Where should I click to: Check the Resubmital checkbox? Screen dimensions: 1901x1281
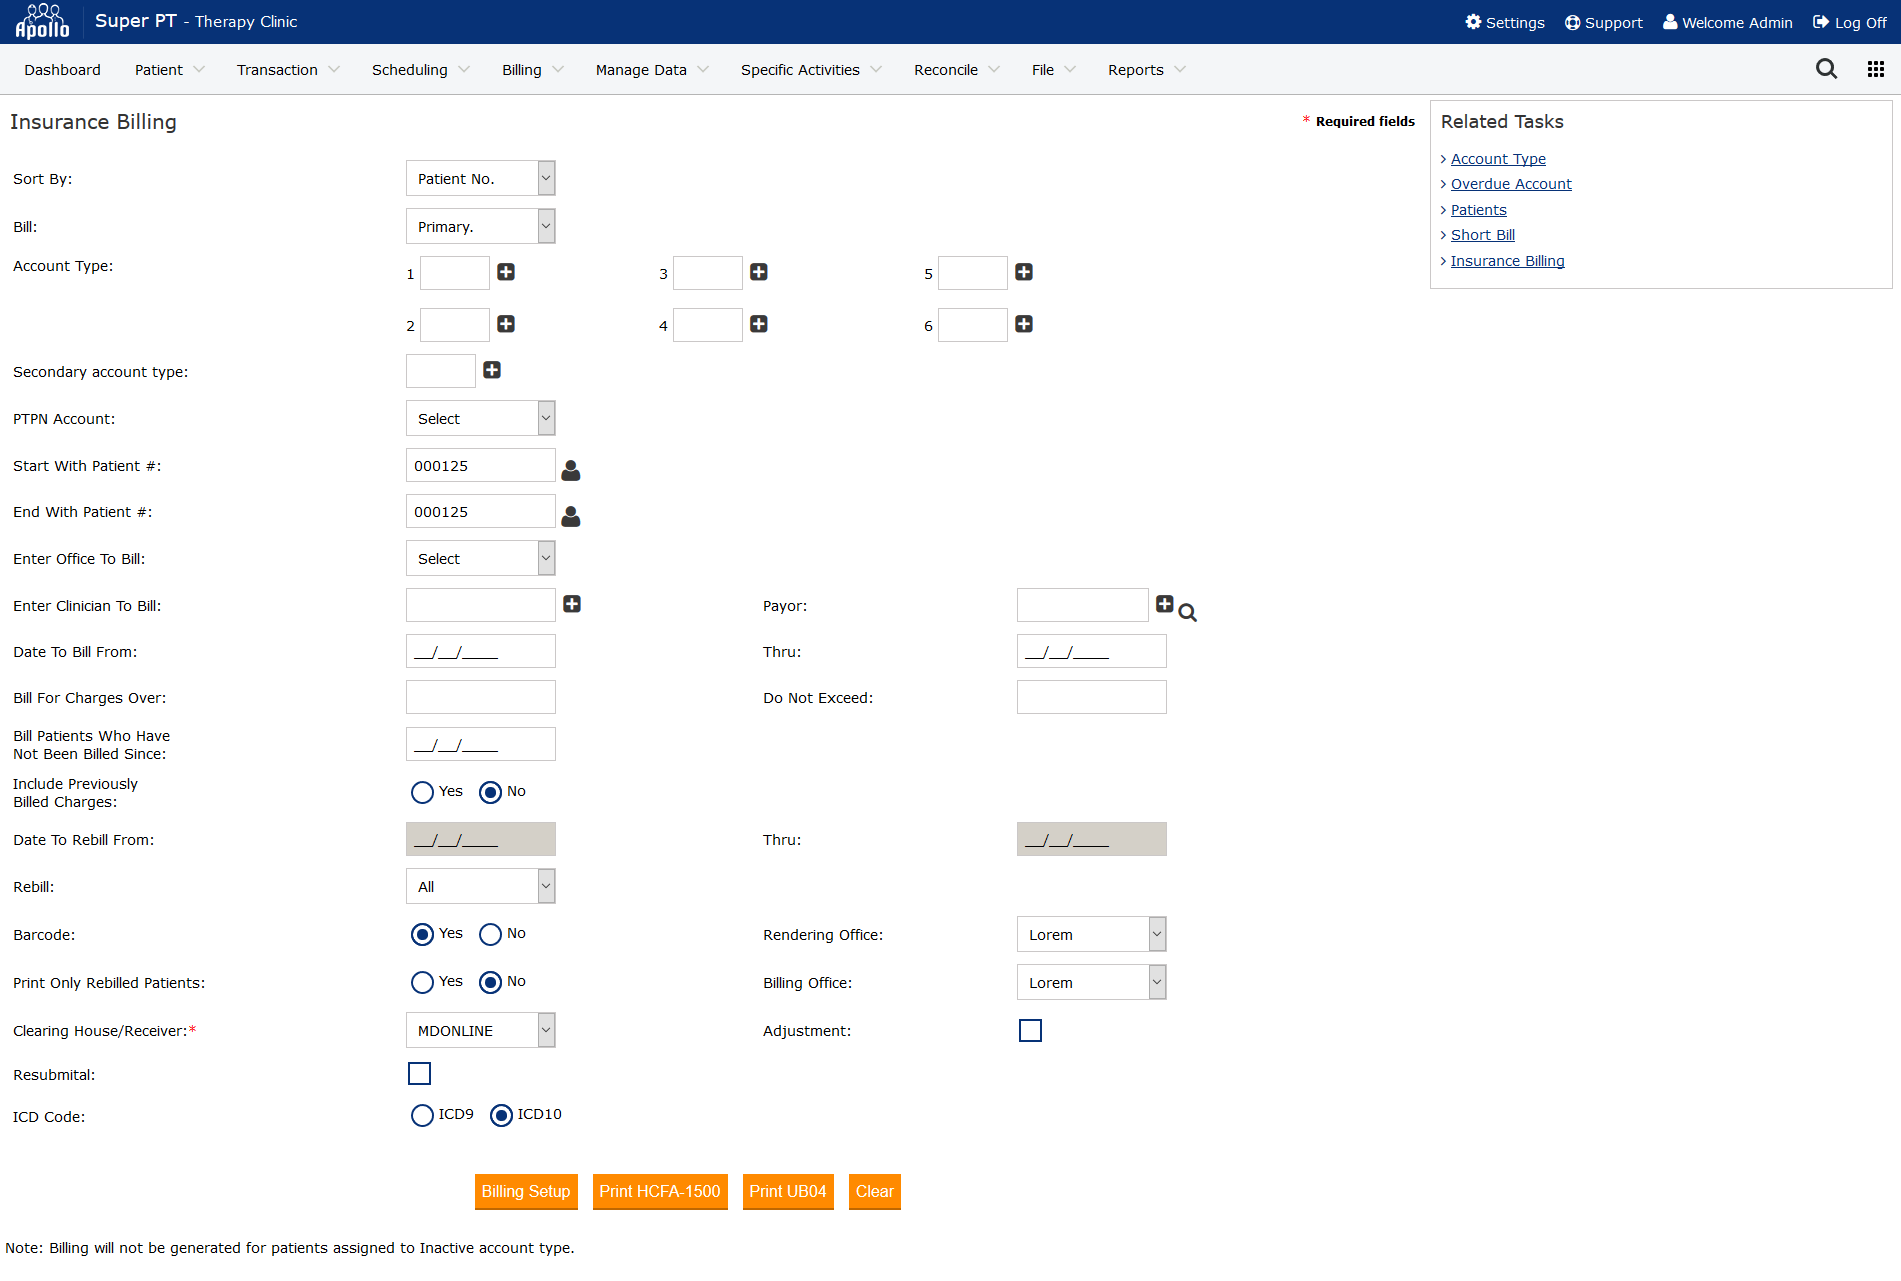[419, 1074]
